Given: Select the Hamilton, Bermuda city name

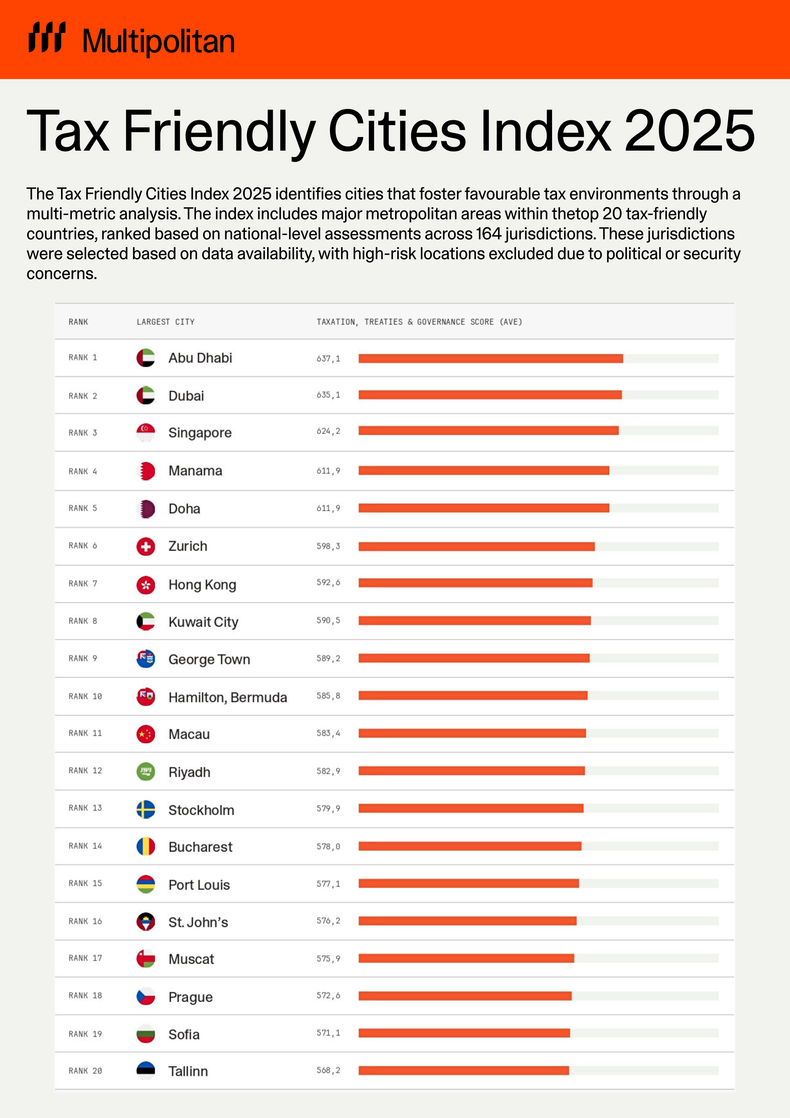Looking at the screenshot, I should 227,697.
